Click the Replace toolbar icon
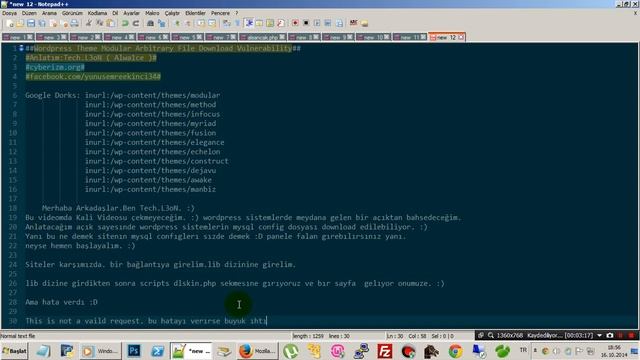Screen dimensions: 640x360 click(x=162, y=23)
